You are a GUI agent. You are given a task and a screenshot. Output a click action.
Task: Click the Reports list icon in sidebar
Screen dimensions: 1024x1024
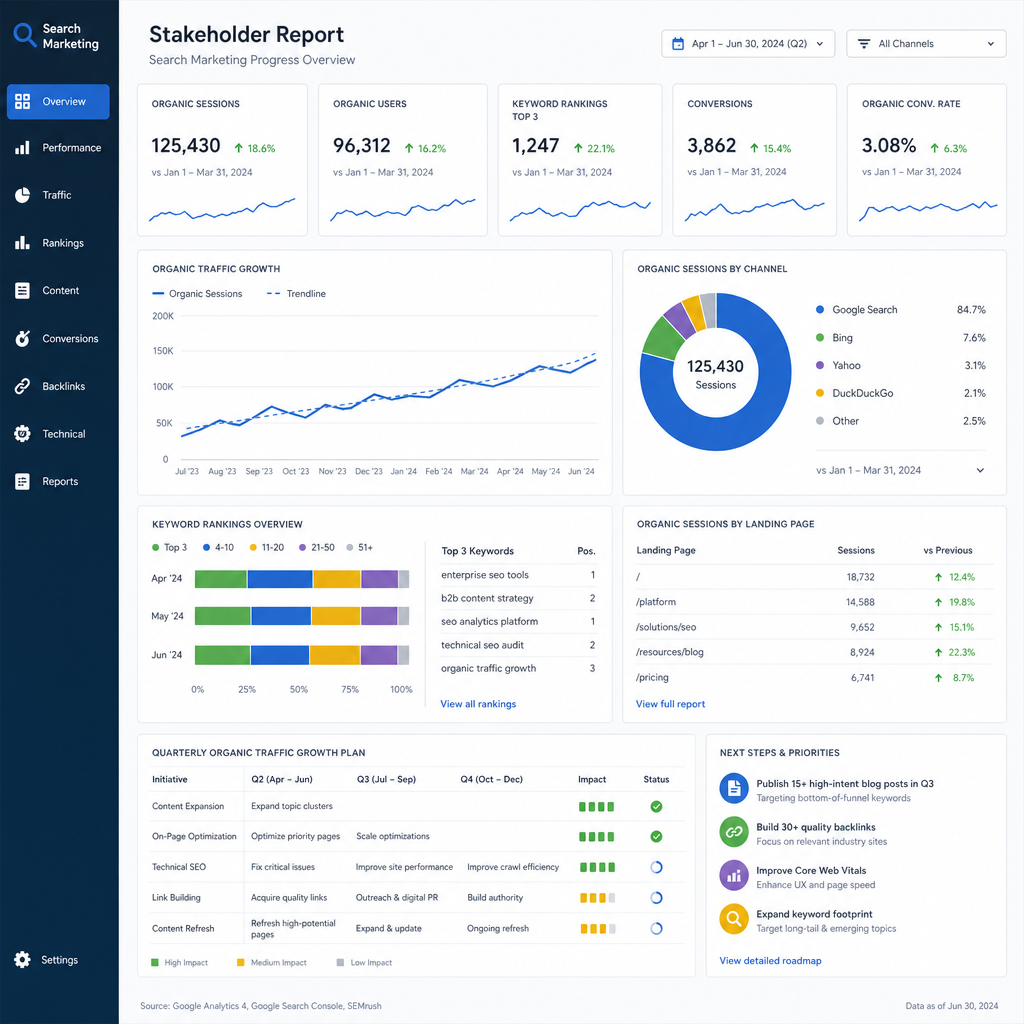click(x=22, y=481)
